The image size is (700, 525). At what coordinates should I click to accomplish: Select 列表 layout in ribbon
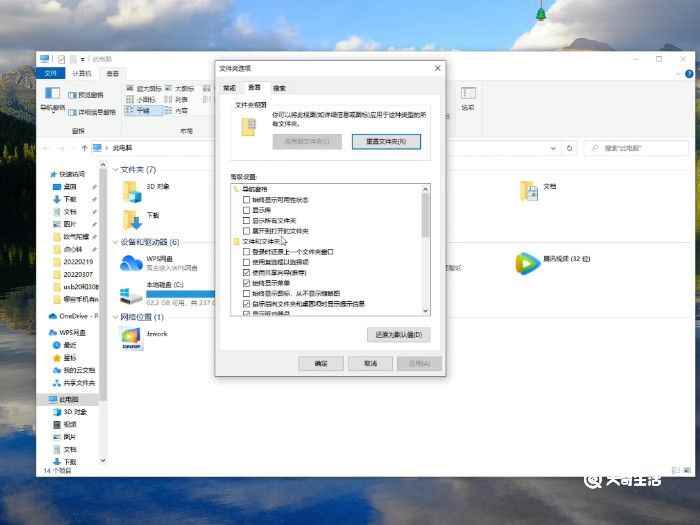coord(176,99)
